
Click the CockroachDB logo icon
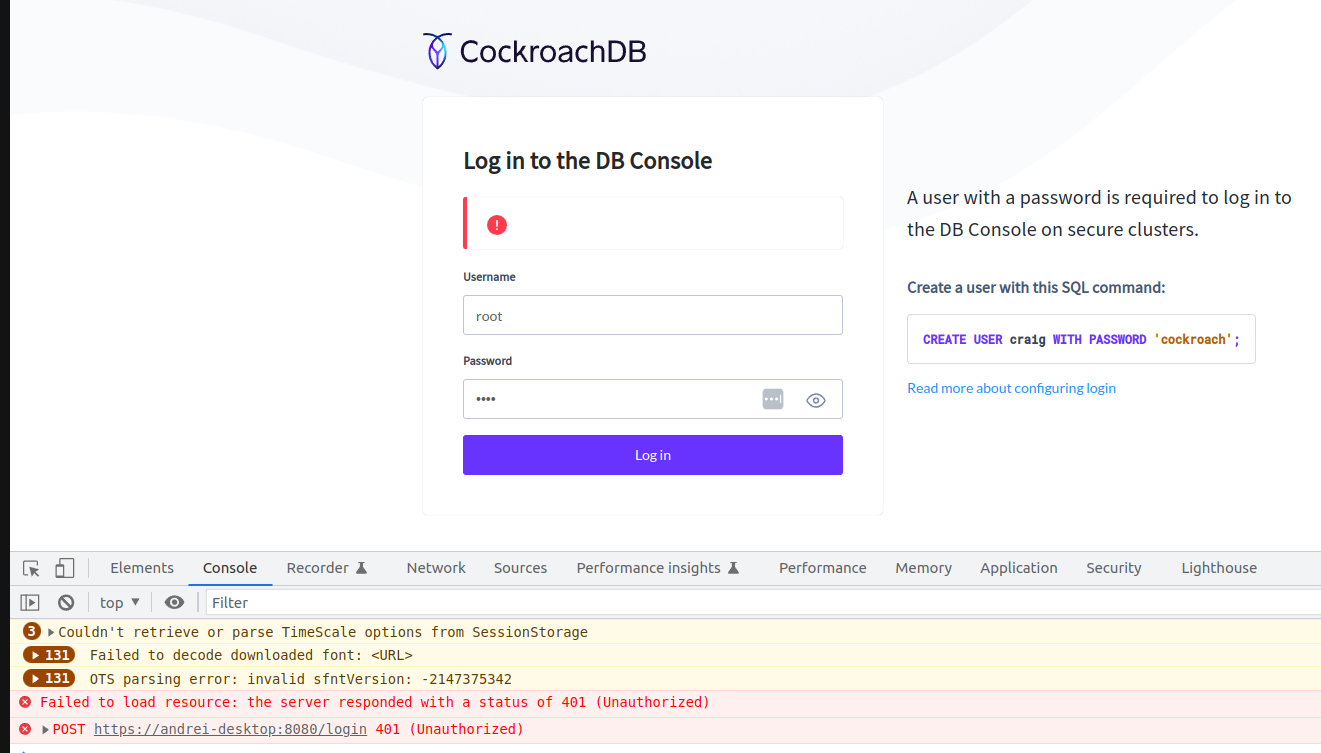[437, 51]
